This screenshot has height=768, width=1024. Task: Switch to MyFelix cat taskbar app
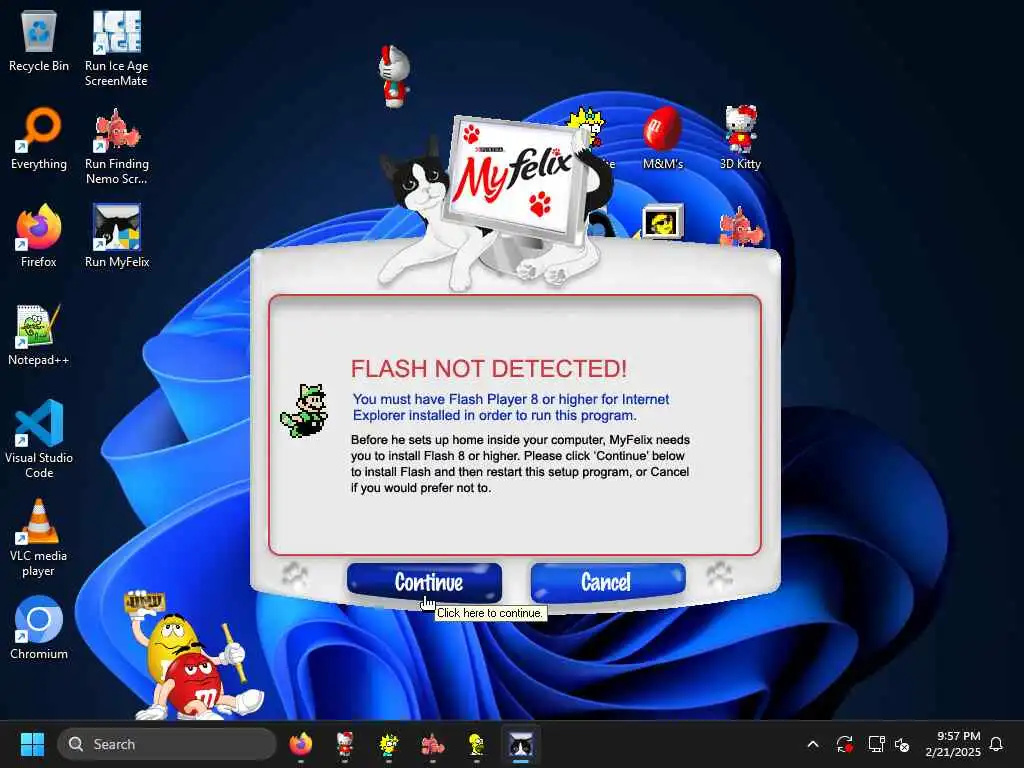pos(520,744)
